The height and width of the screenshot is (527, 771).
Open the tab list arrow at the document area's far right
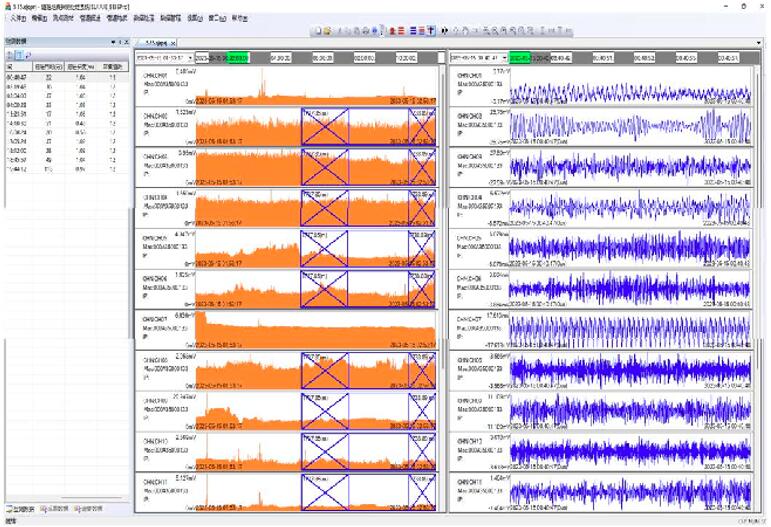tap(759, 44)
